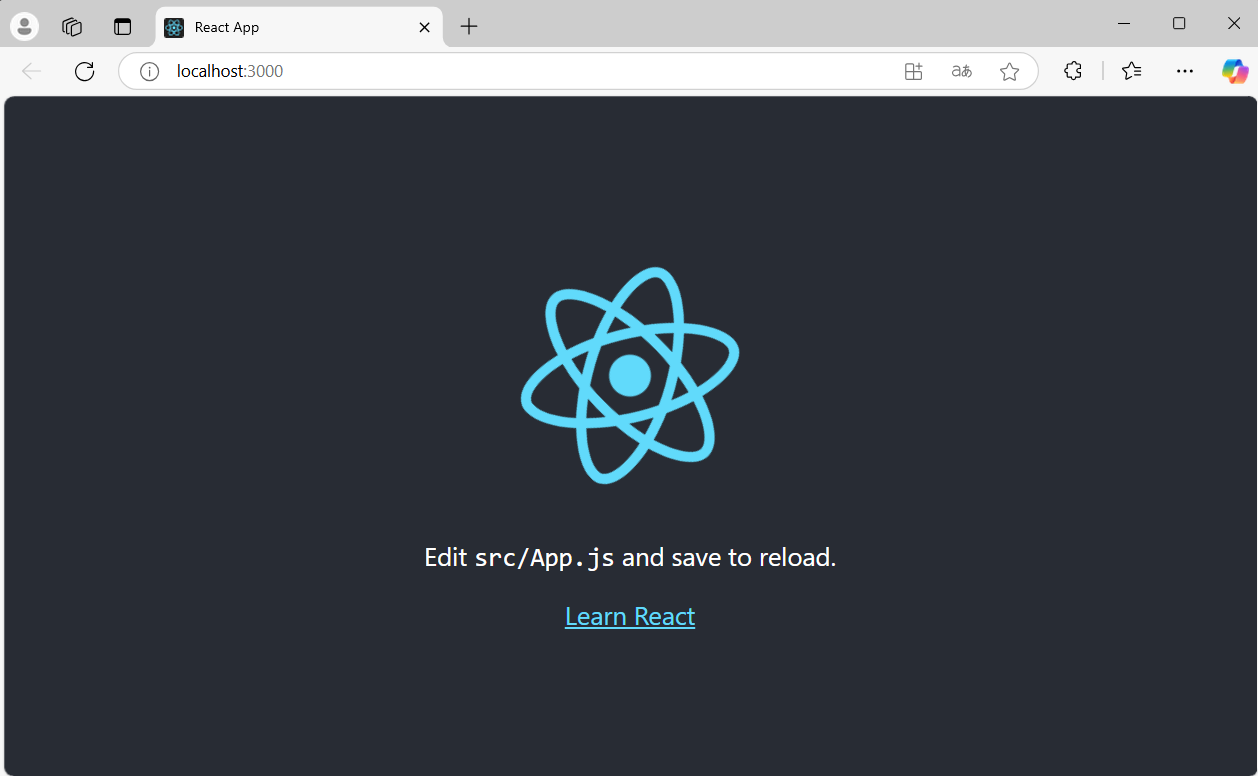This screenshot has width=1258, height=776.
Task: Open the tab actions menu icon
Action: [122, 27]
